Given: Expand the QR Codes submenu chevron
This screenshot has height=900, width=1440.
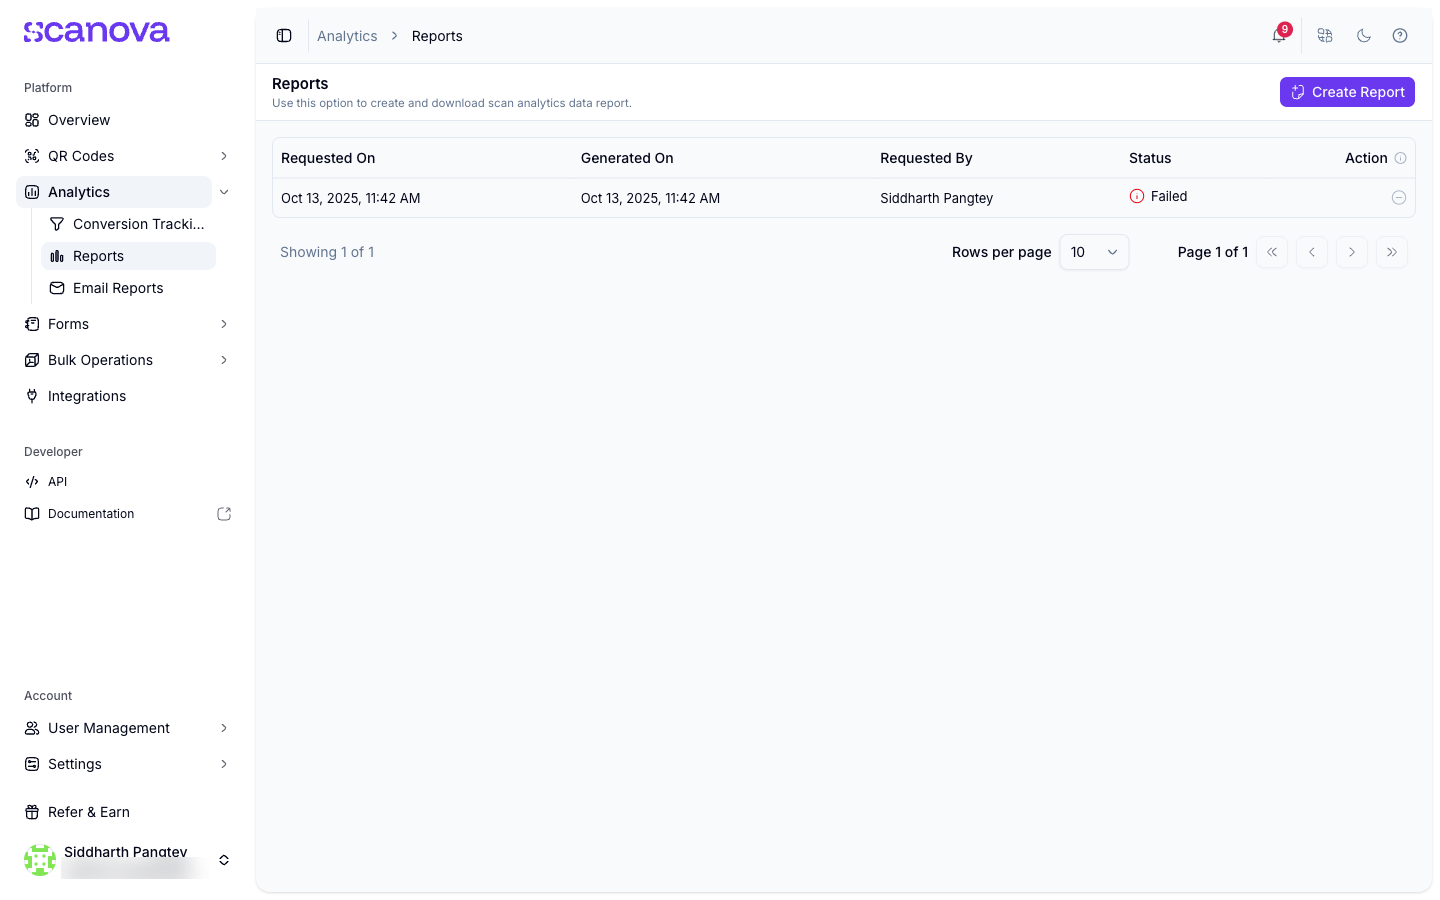Looking at the screenshot, I should [x=224, y=156].
